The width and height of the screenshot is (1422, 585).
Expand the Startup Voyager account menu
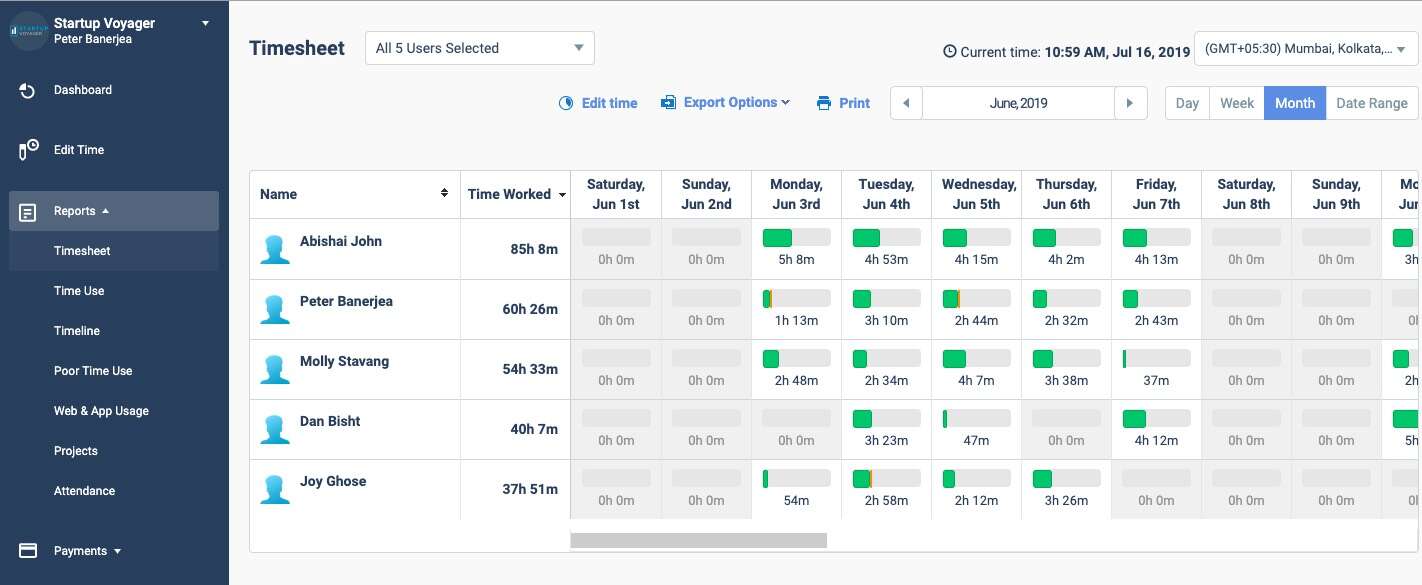[x=205, y=22]
